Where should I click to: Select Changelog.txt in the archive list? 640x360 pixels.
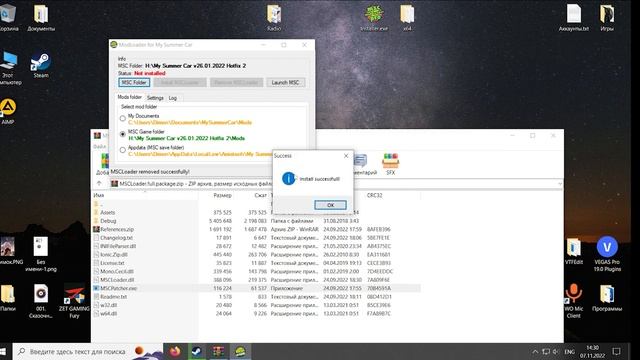(x=116, y=238)
